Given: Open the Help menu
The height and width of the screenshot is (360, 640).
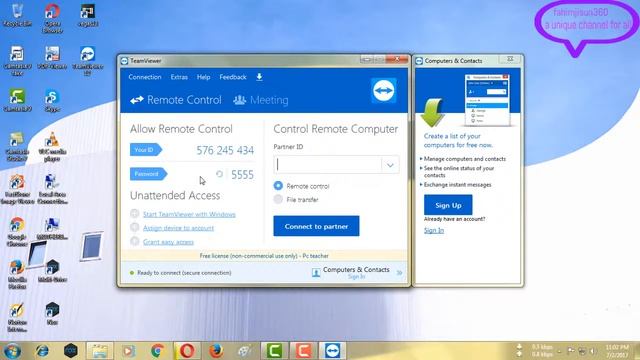Looking at the screenshot, I should coord(203,77).
